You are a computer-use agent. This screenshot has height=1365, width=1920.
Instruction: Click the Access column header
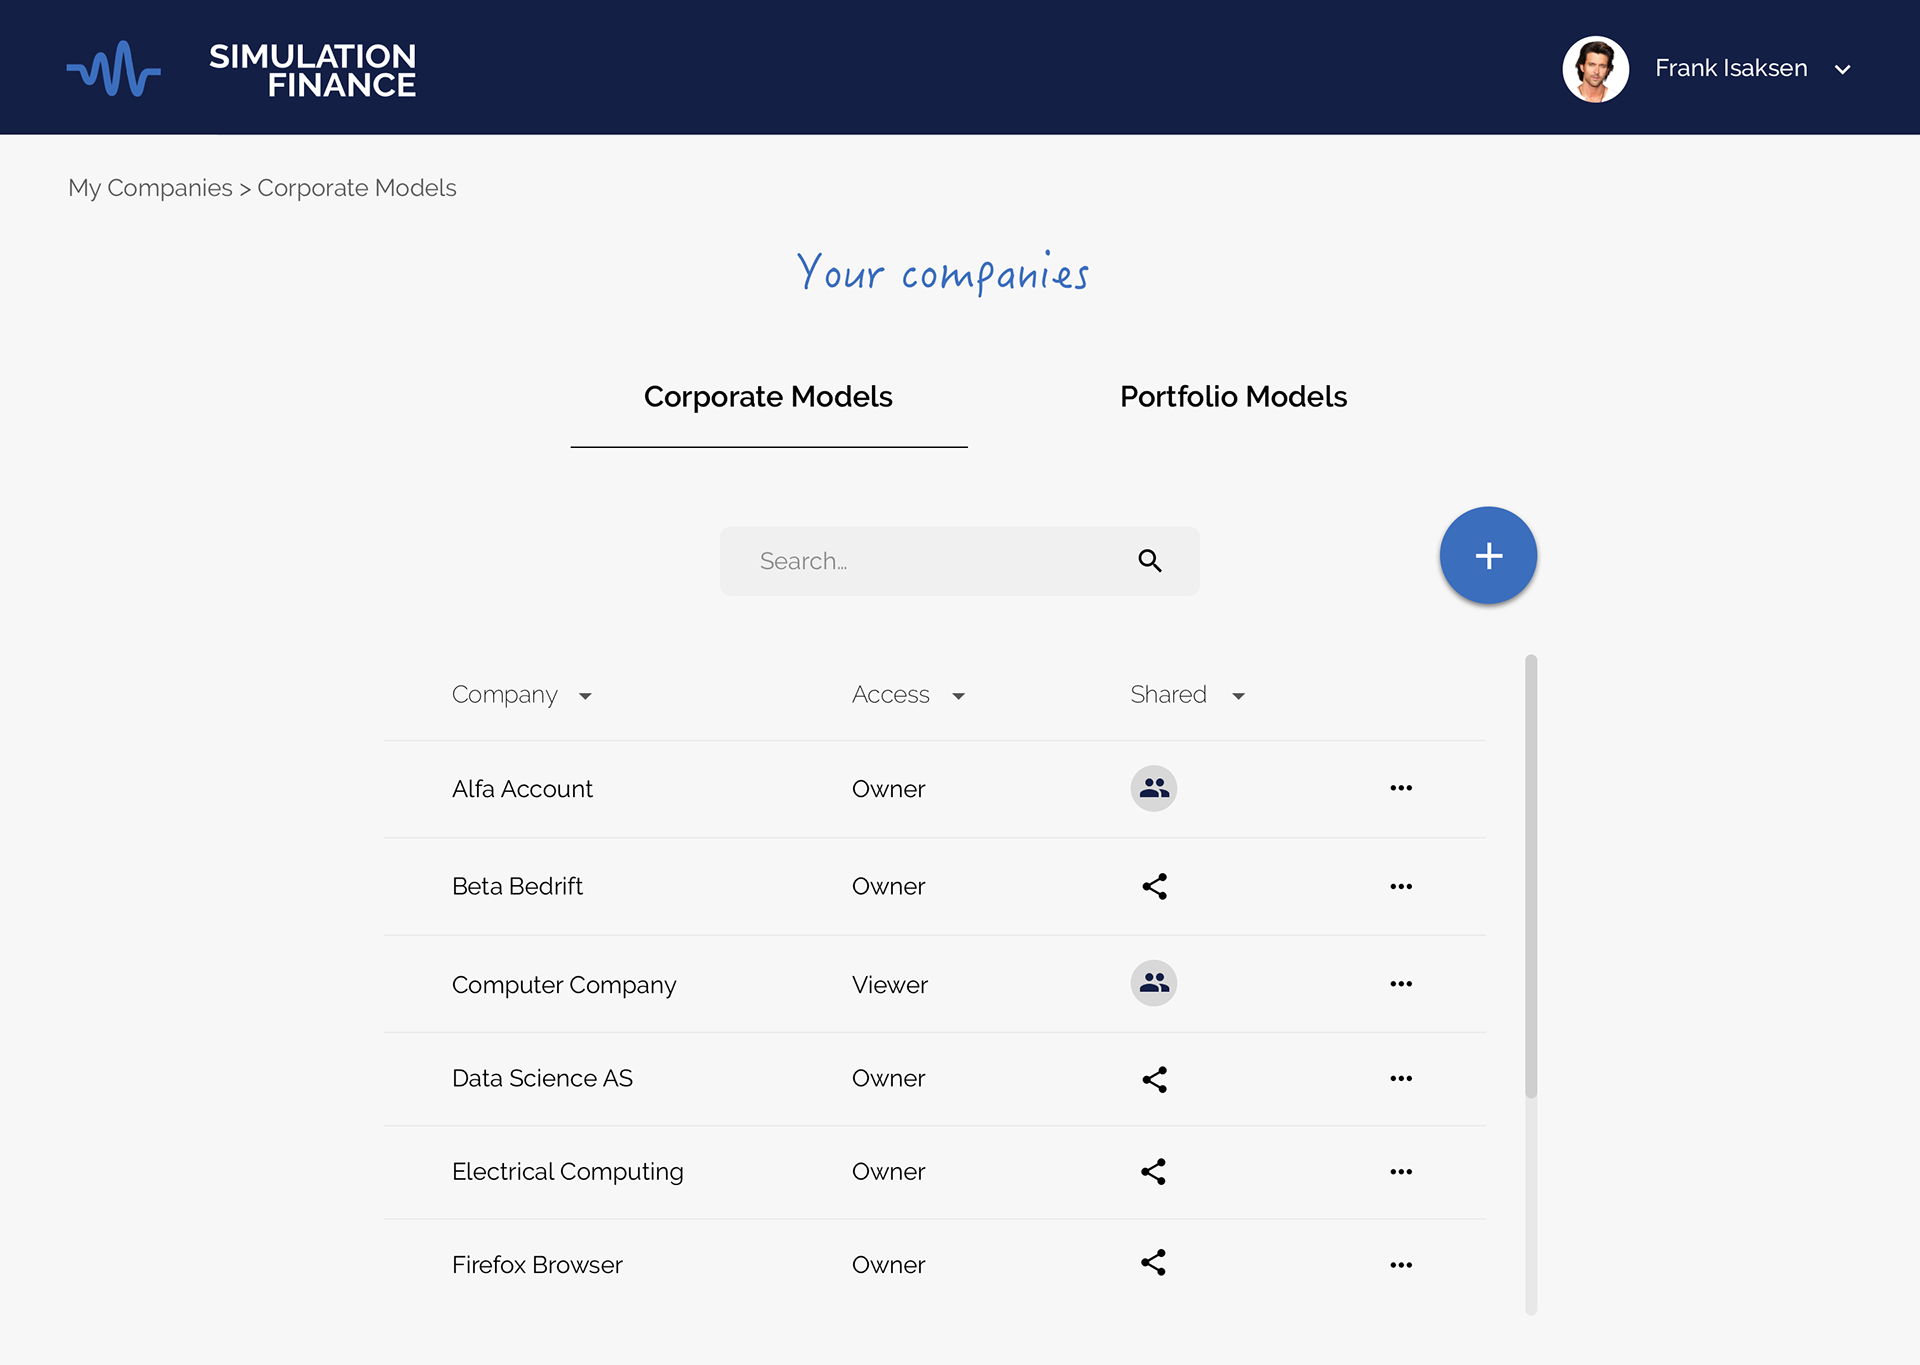[891, 695]
